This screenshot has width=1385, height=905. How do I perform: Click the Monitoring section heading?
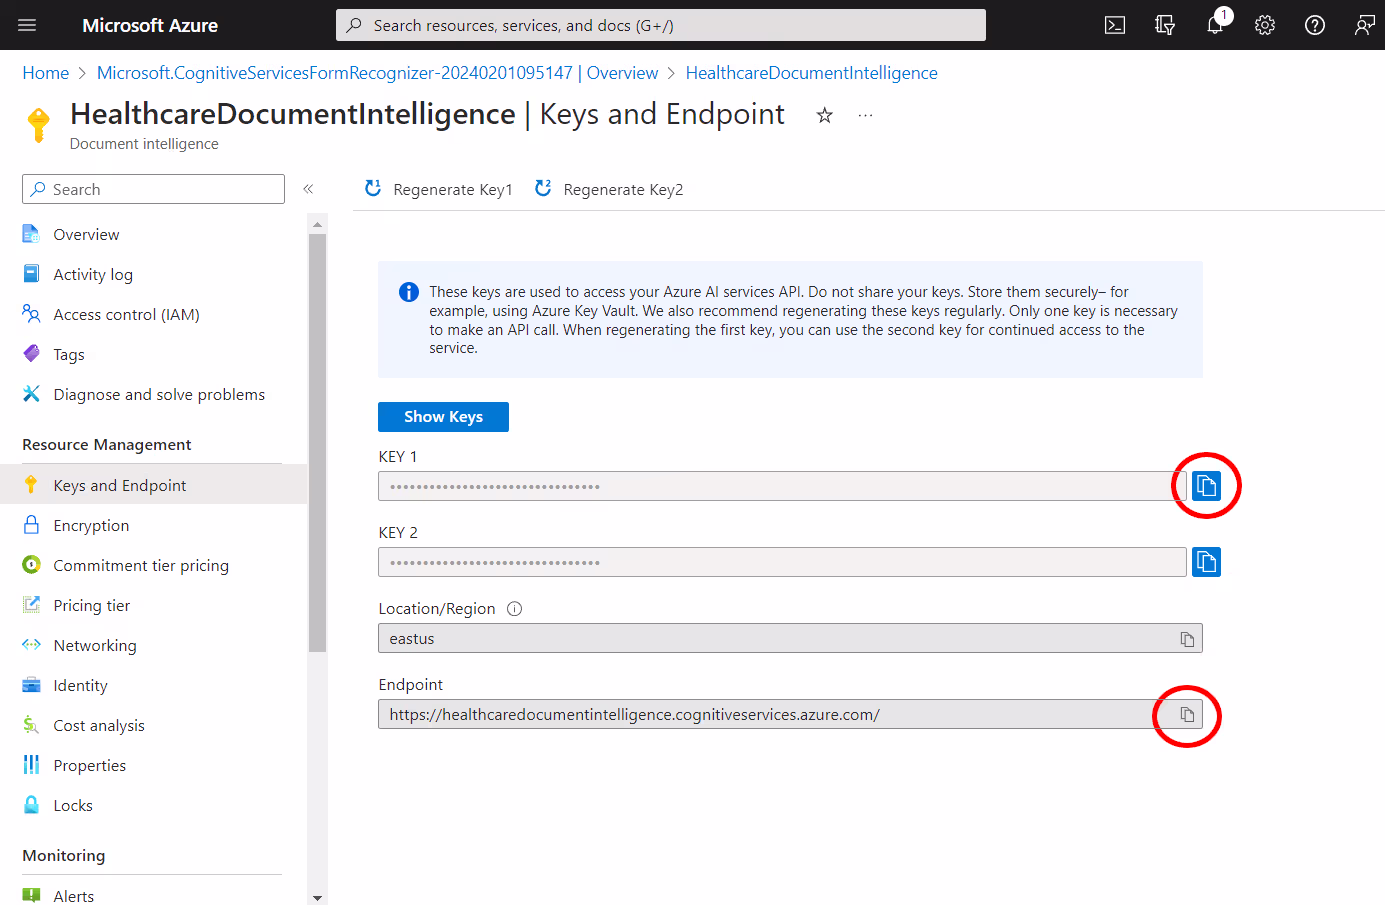(x=64, y=855)
